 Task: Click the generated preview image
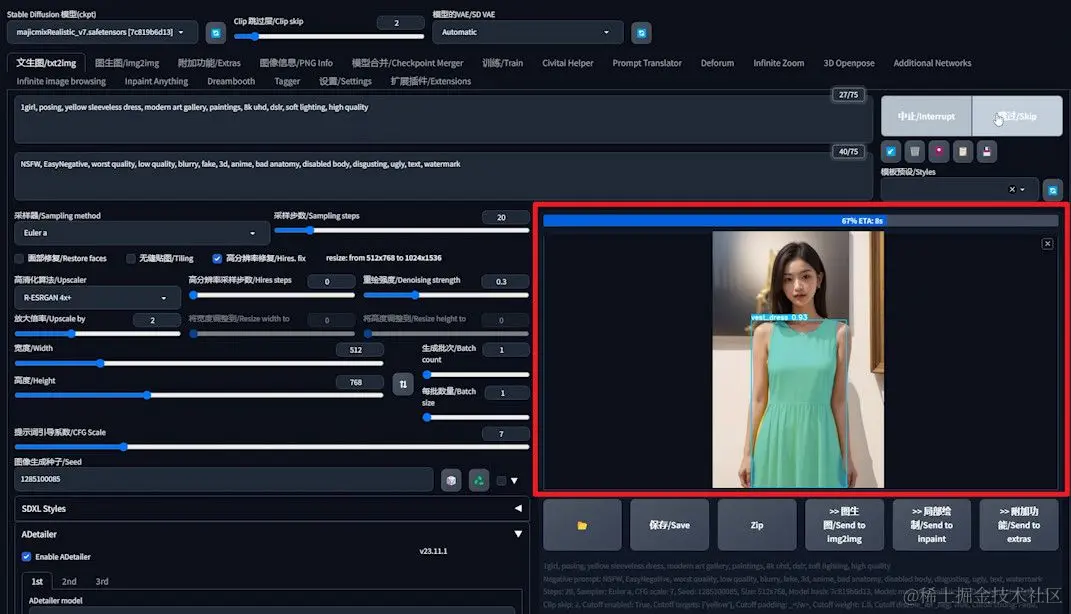798,359
